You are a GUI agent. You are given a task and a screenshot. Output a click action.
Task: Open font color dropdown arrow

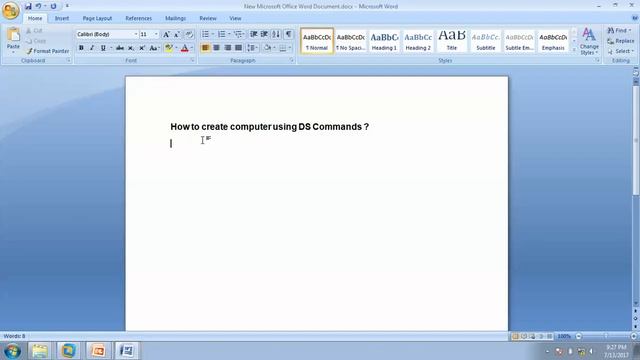coord(191,48)
